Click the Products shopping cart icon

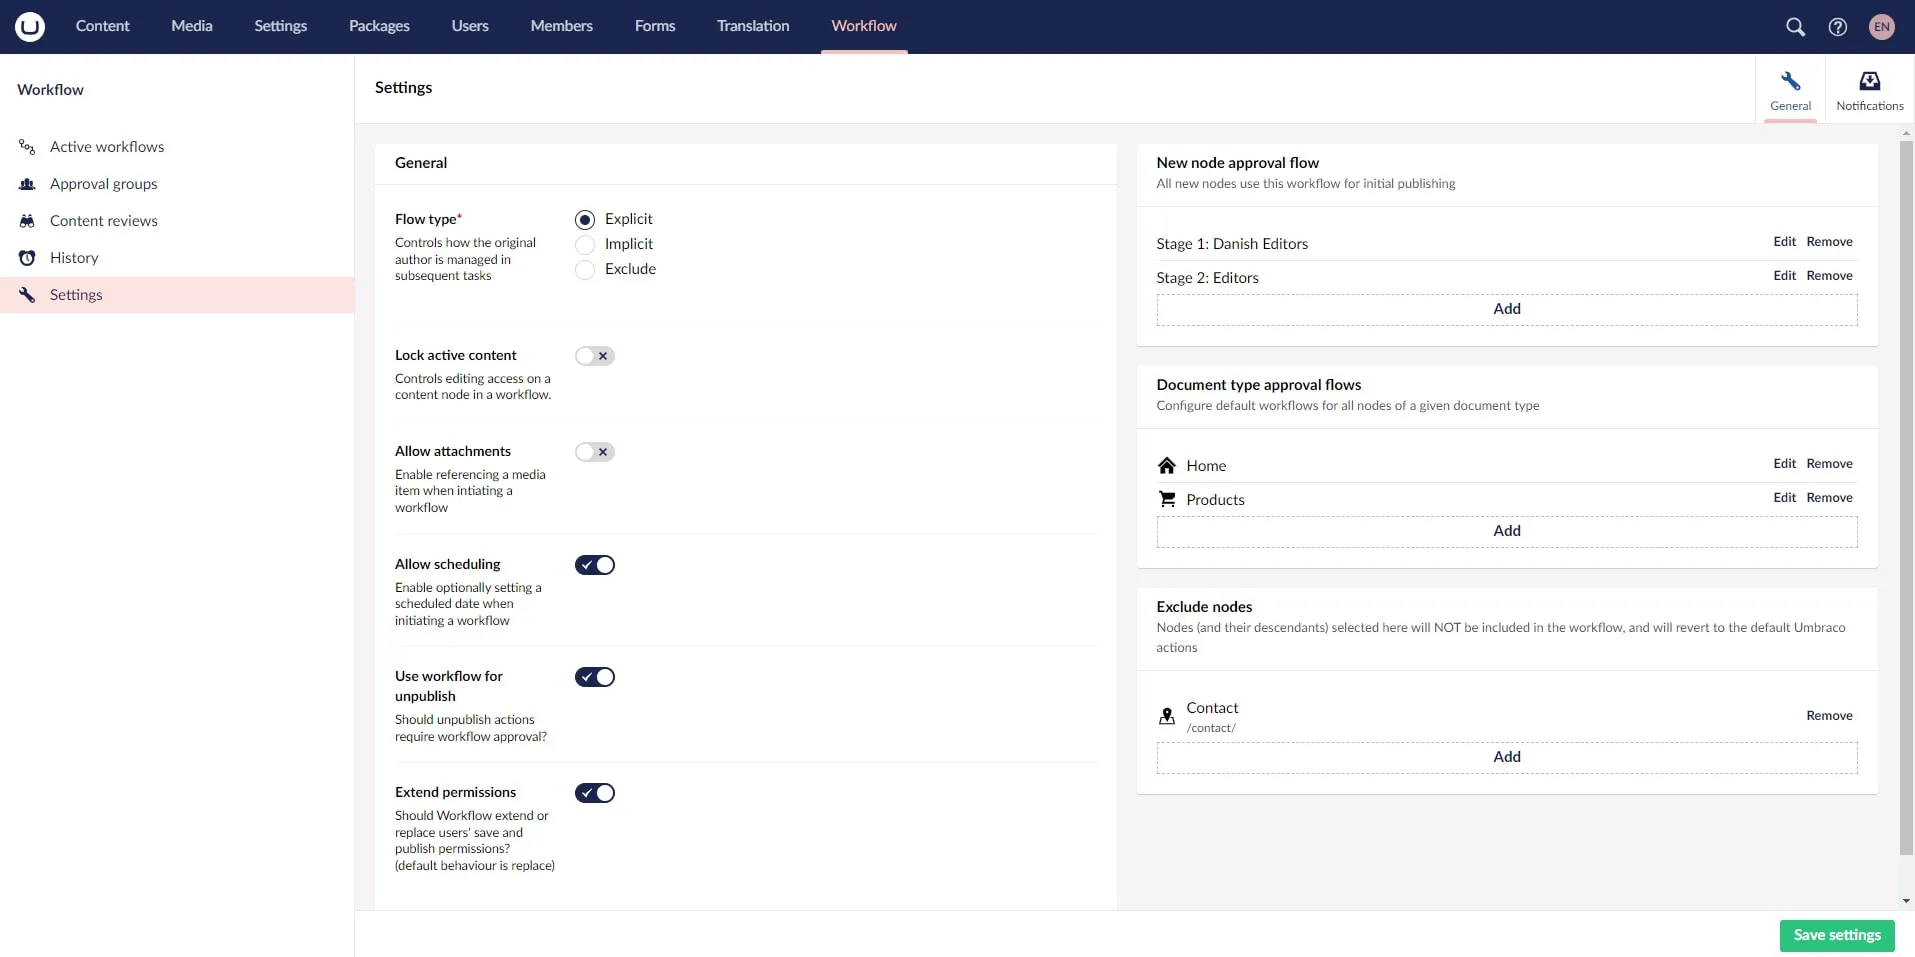(x=1166, y=499)
